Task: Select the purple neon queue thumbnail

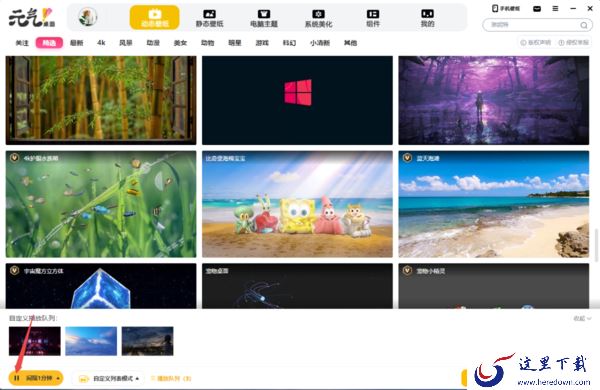Action: pos(35,341)
